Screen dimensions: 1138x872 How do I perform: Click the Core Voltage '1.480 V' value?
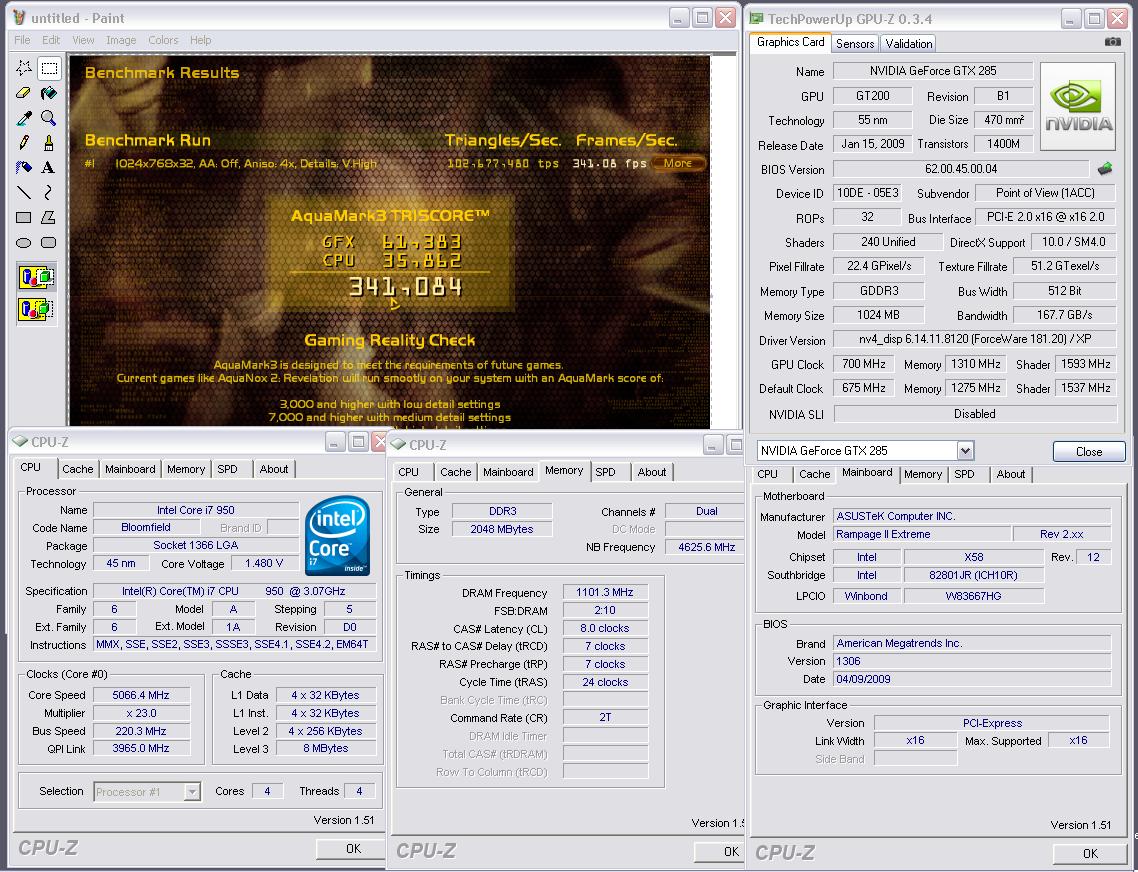[x=264, y=563]
